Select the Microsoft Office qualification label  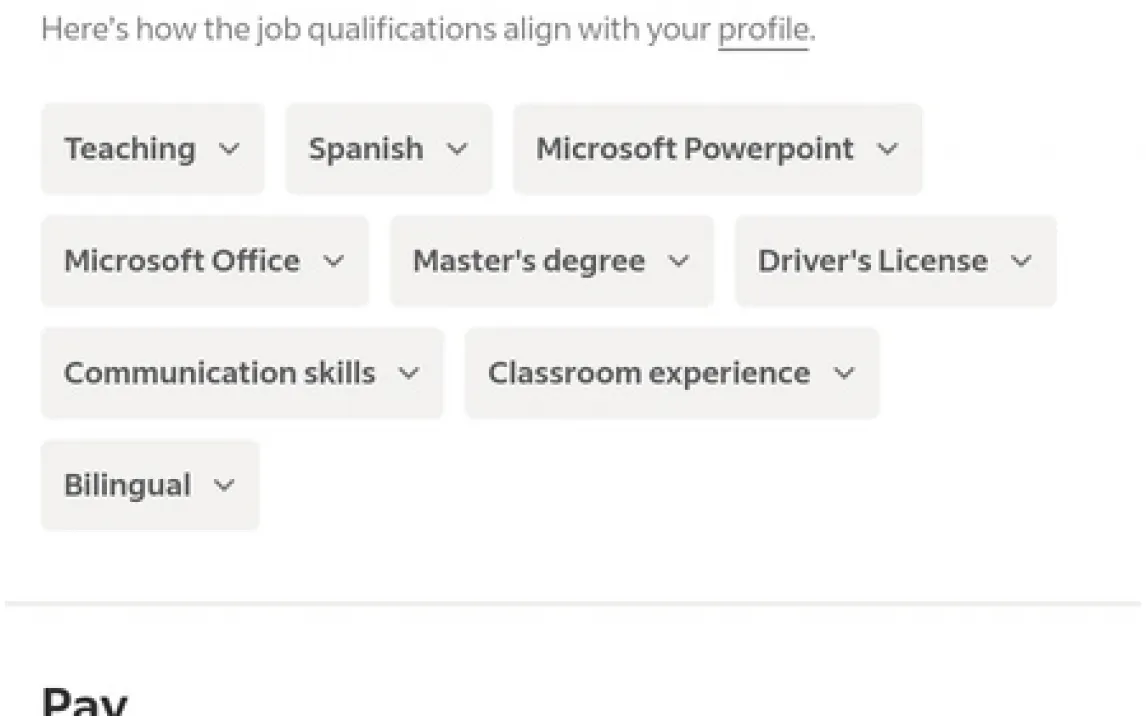click(182, 261)
